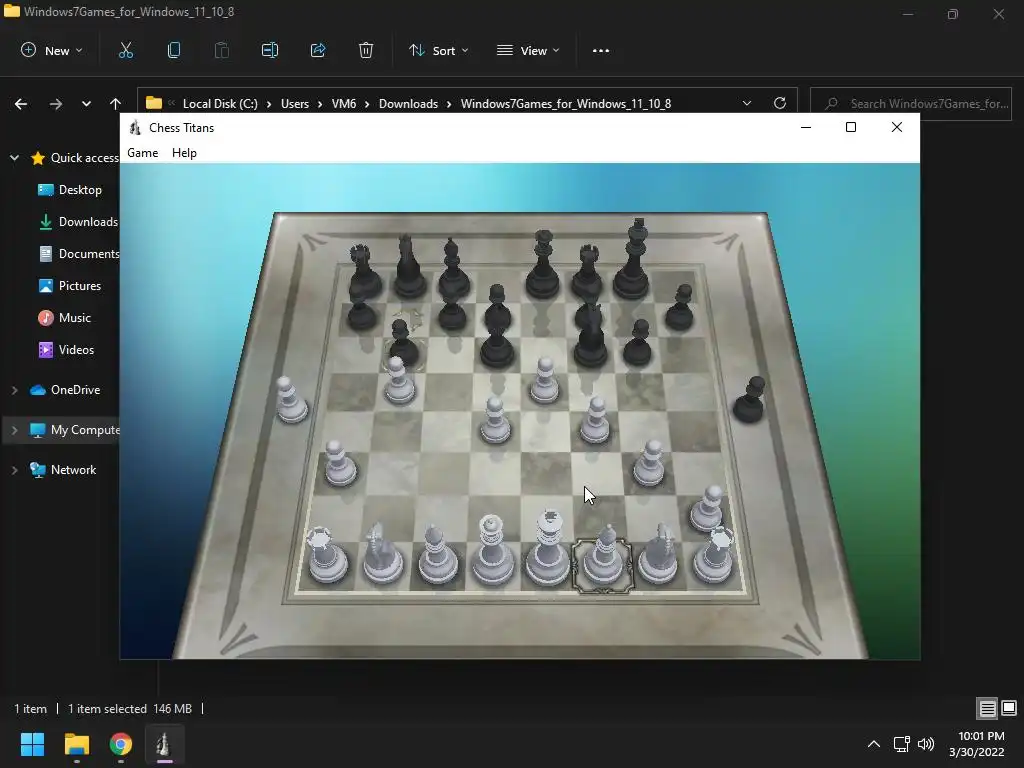Open network status tray icon
This screenshot has width=1024, height=768.
(902, 744)
